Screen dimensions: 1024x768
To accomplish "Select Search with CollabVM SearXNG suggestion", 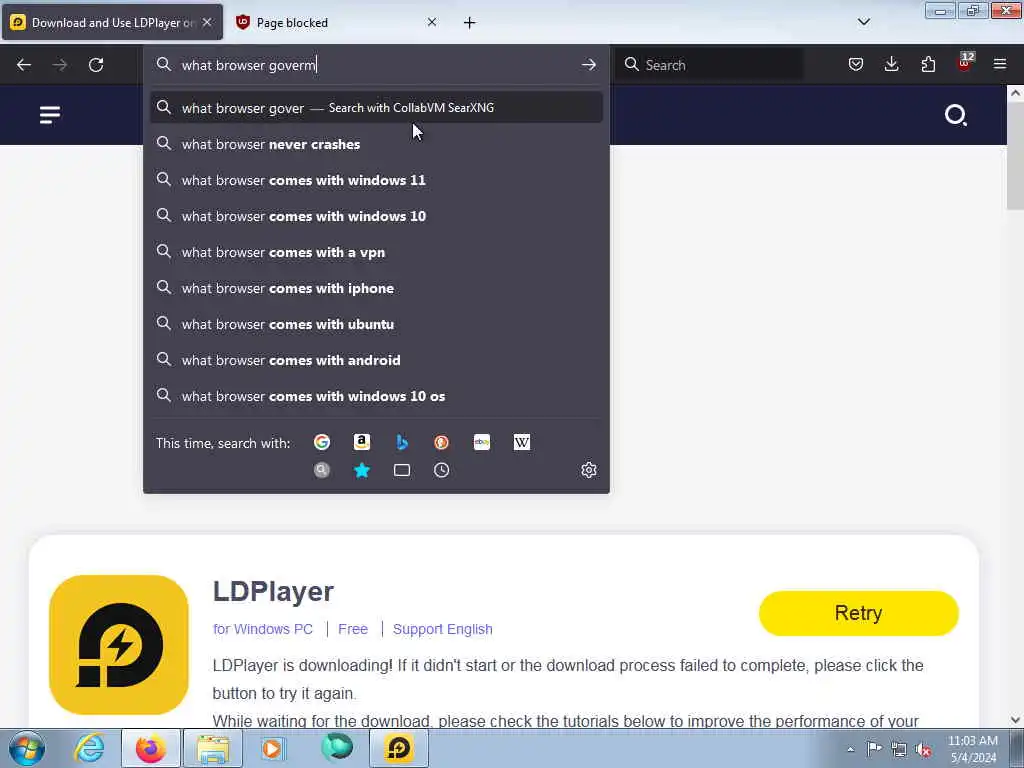I will (376, 108).
